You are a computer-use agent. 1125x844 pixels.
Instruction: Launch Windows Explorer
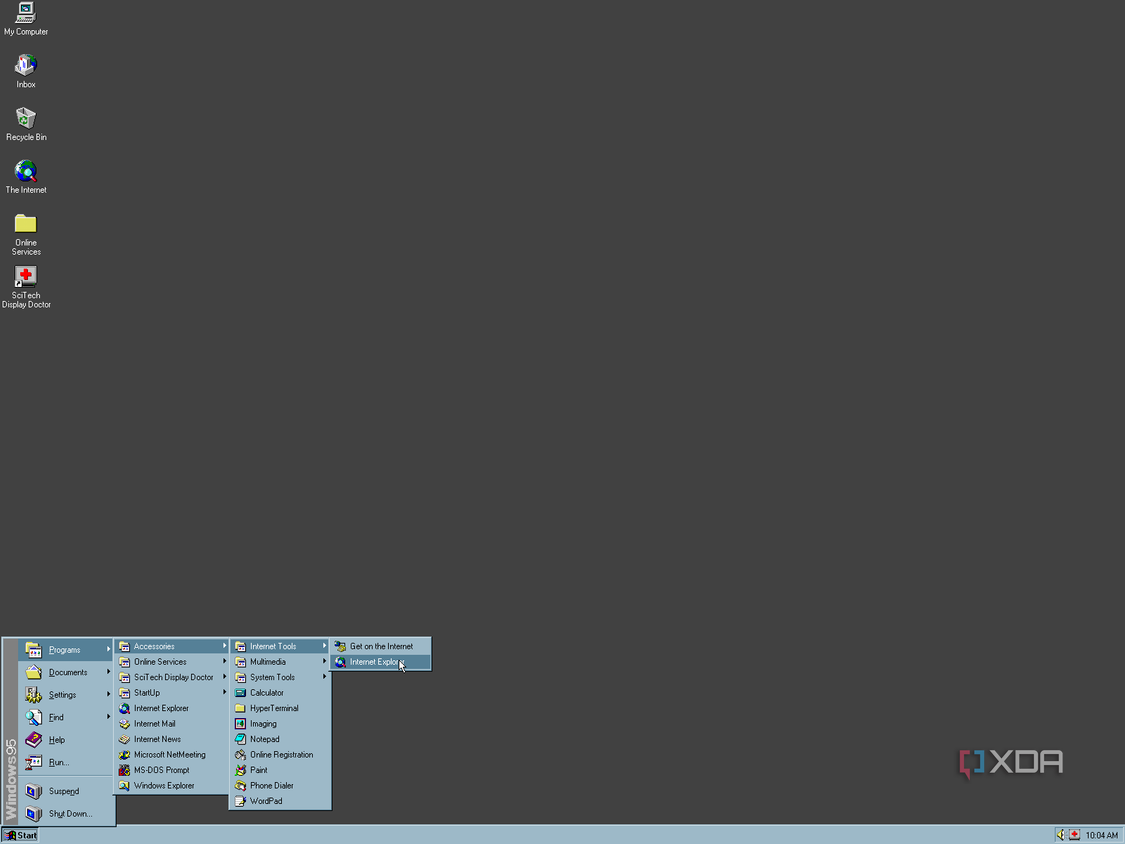click(x=172, y=786)
